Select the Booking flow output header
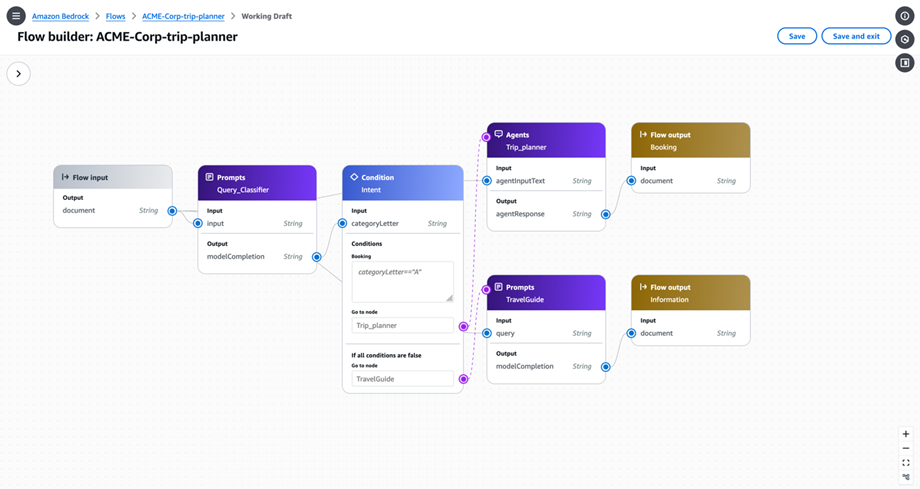Viewport: 920px width, 489px height. click(x=691, y=140)
